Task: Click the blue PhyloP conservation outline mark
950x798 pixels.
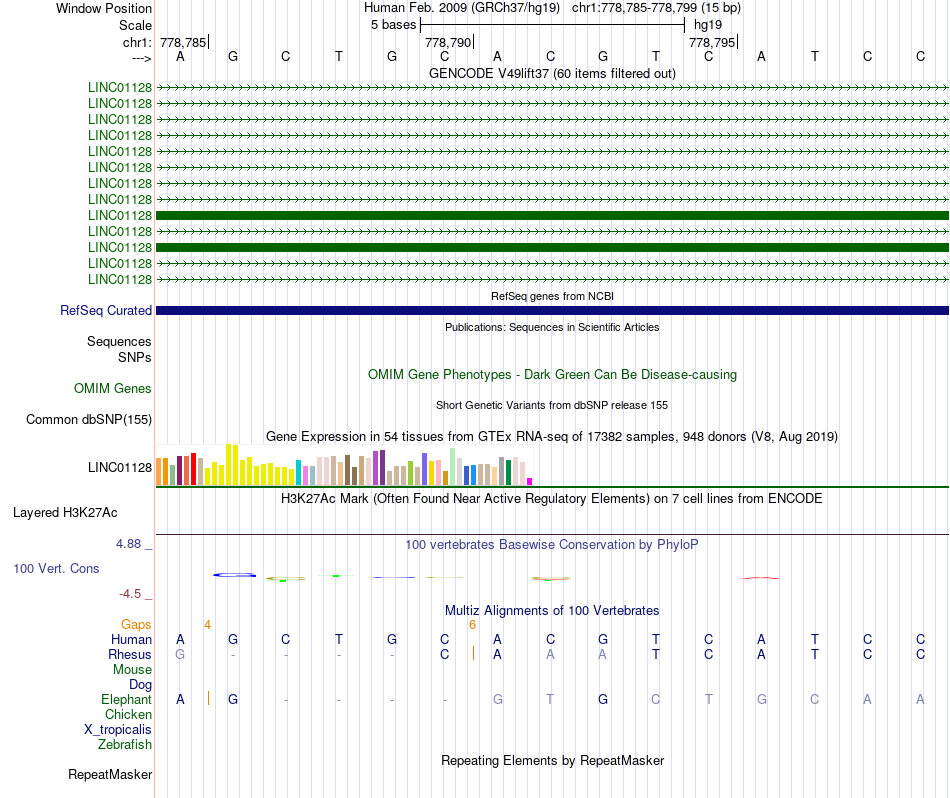Action: 234,574
